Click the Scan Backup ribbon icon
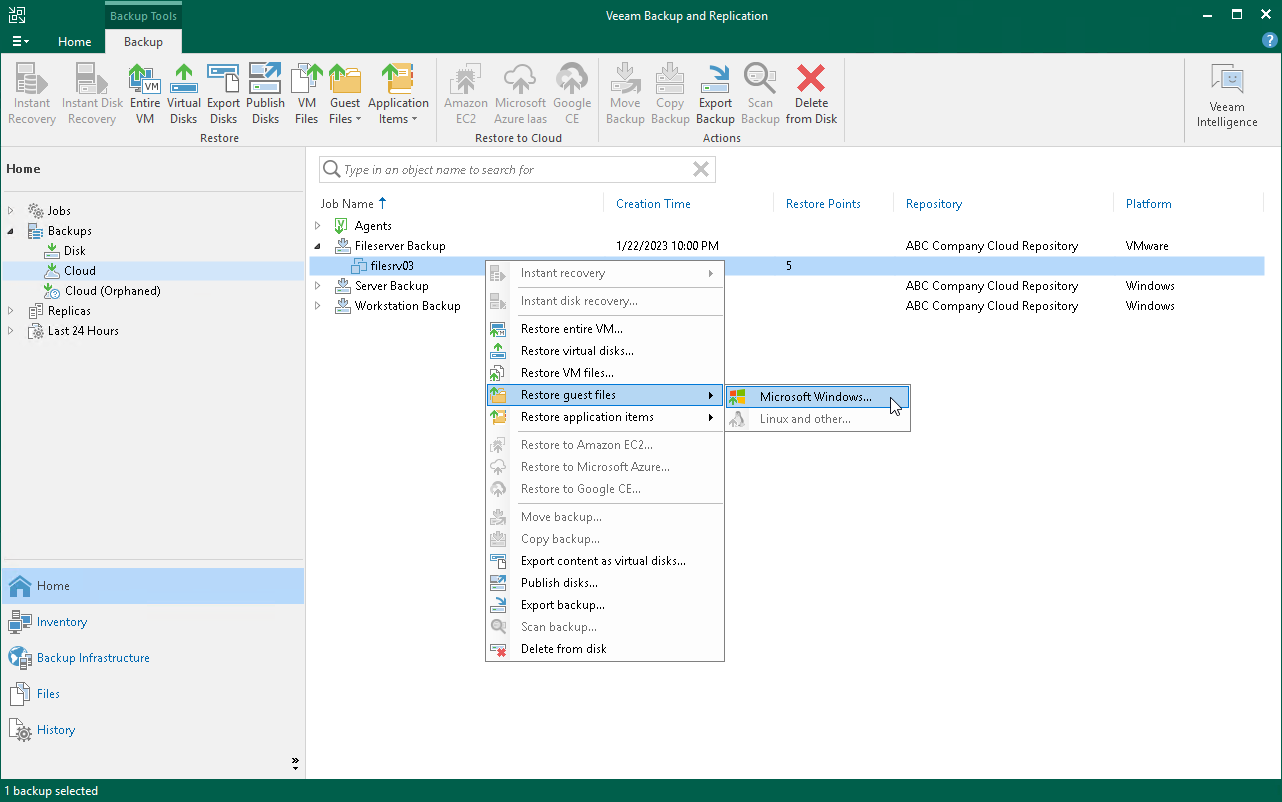This screenshot has width=1282, height=802. tap(760, 94)
